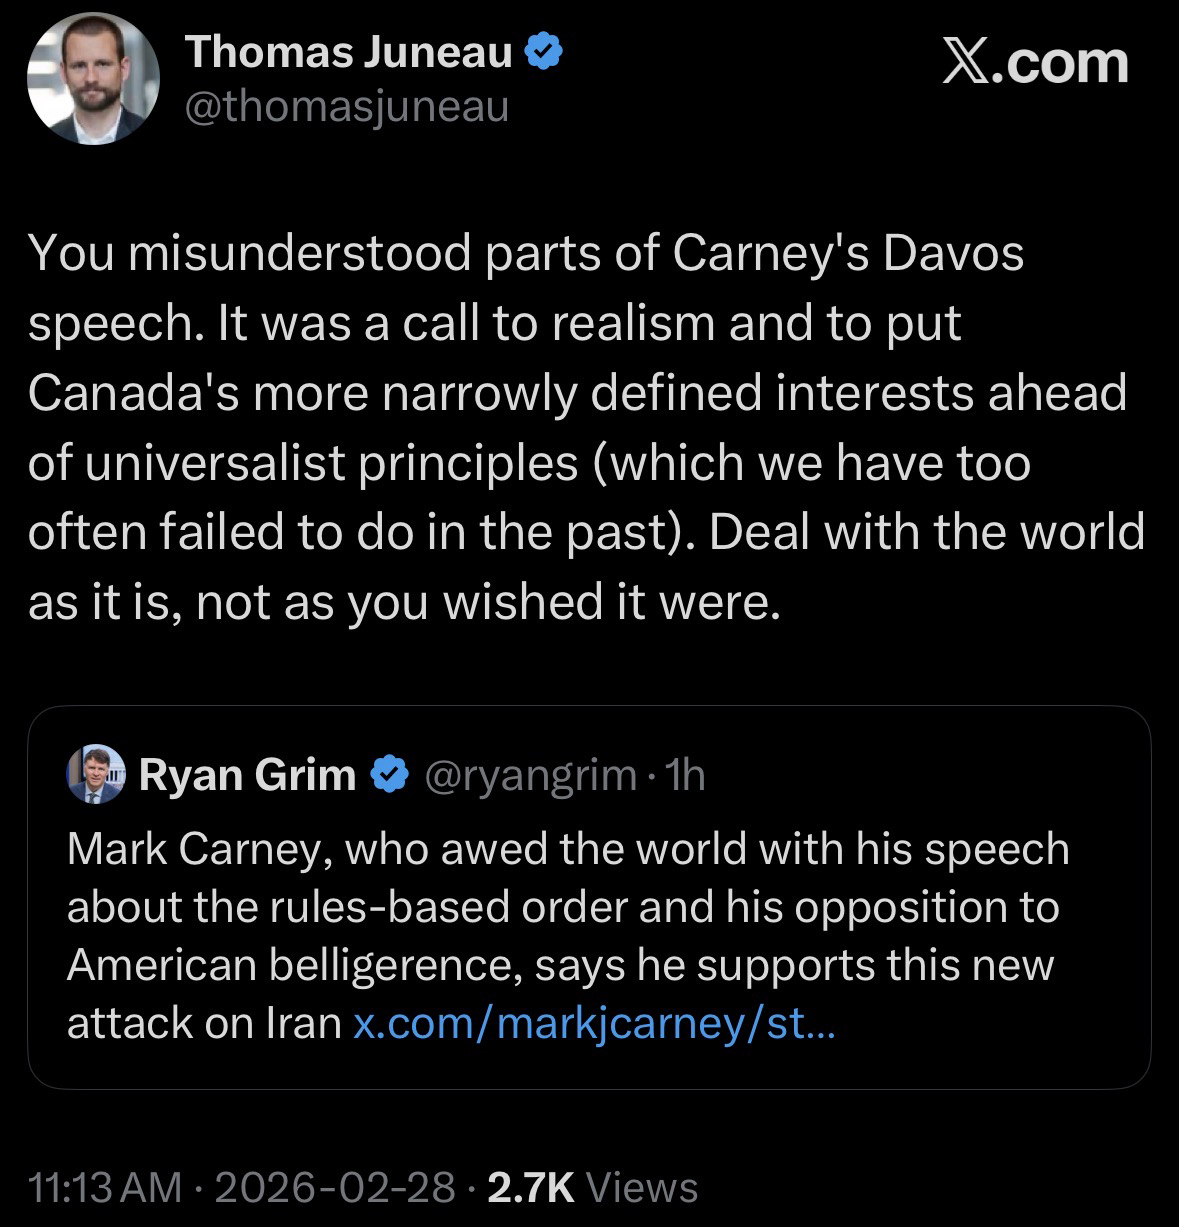Click the Ryan Grim name in quoted post
The width and height of the screenshot is (1179, 1227).
click(x=247, y=774)
